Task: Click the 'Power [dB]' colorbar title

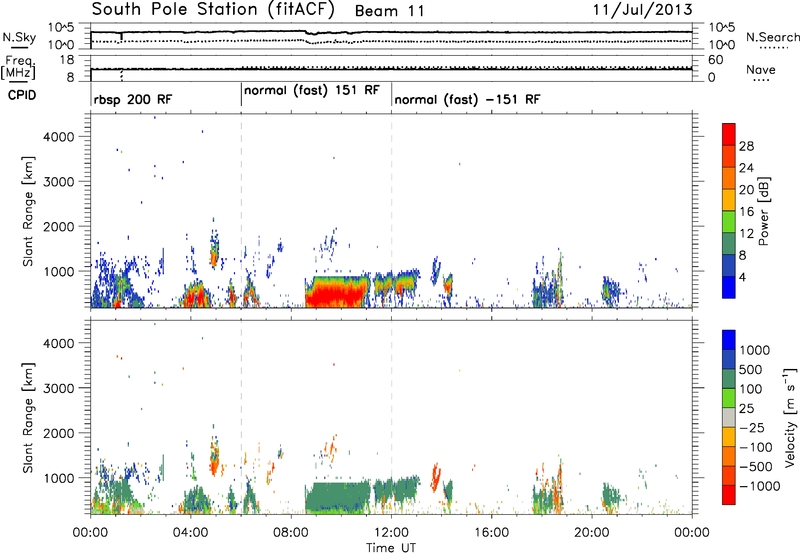Action: tap(764, 211)
